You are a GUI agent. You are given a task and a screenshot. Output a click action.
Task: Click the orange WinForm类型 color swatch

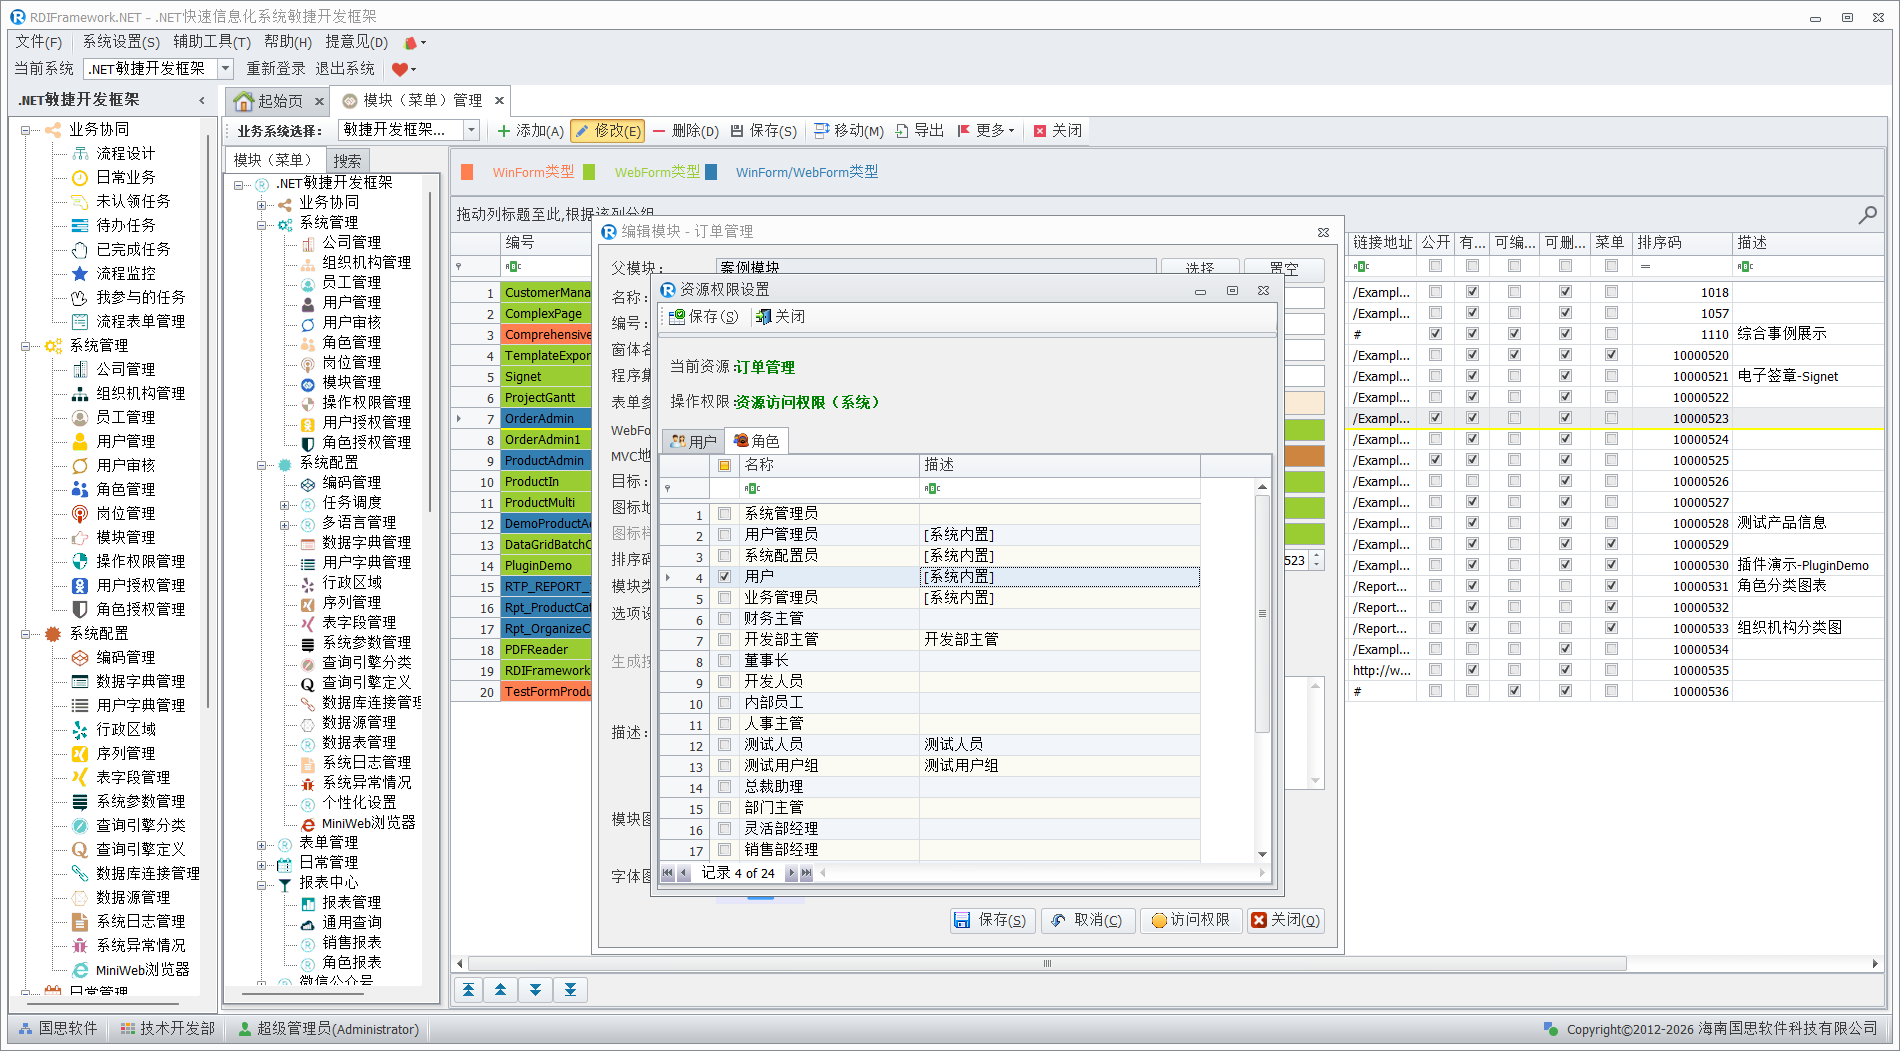tap(467, 172)
